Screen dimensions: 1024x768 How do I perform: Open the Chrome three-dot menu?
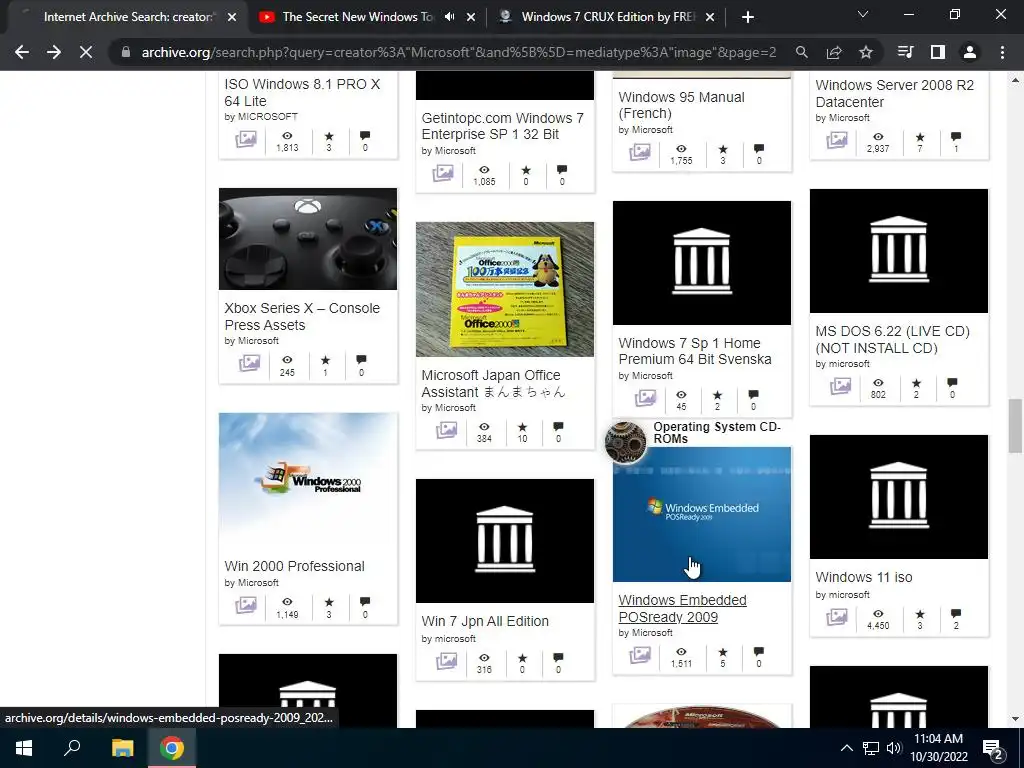point(1002,52)
